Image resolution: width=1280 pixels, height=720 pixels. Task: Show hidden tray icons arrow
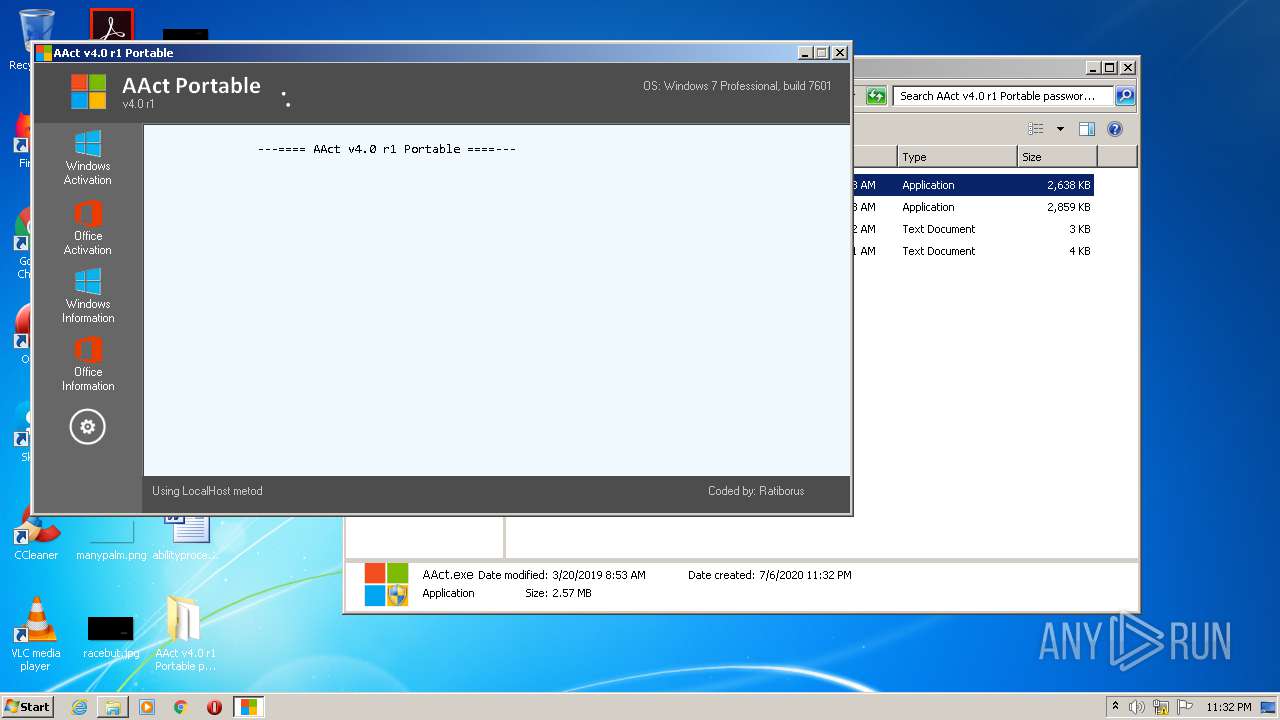click(1115, 706)
